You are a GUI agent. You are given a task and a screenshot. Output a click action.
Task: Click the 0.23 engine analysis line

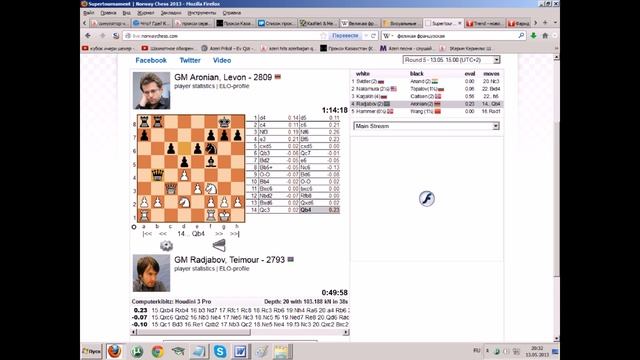[240, 310]
